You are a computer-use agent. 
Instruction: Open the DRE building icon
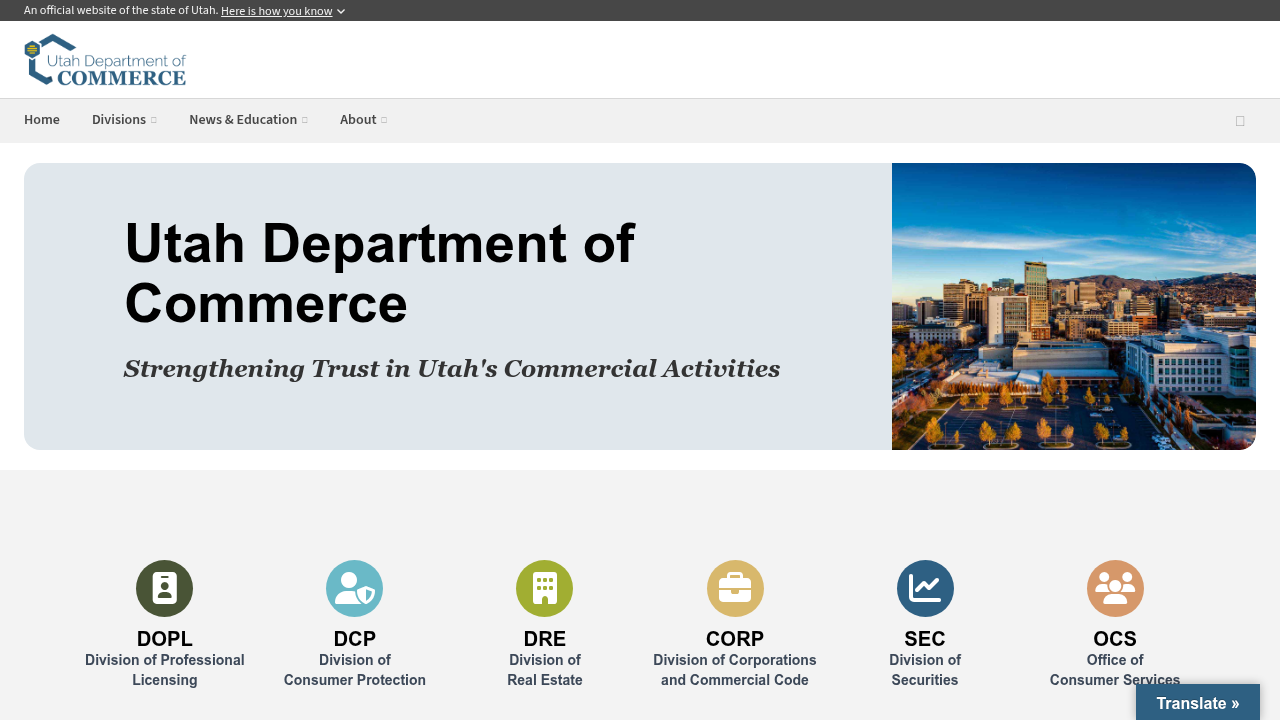coord(544,588)
